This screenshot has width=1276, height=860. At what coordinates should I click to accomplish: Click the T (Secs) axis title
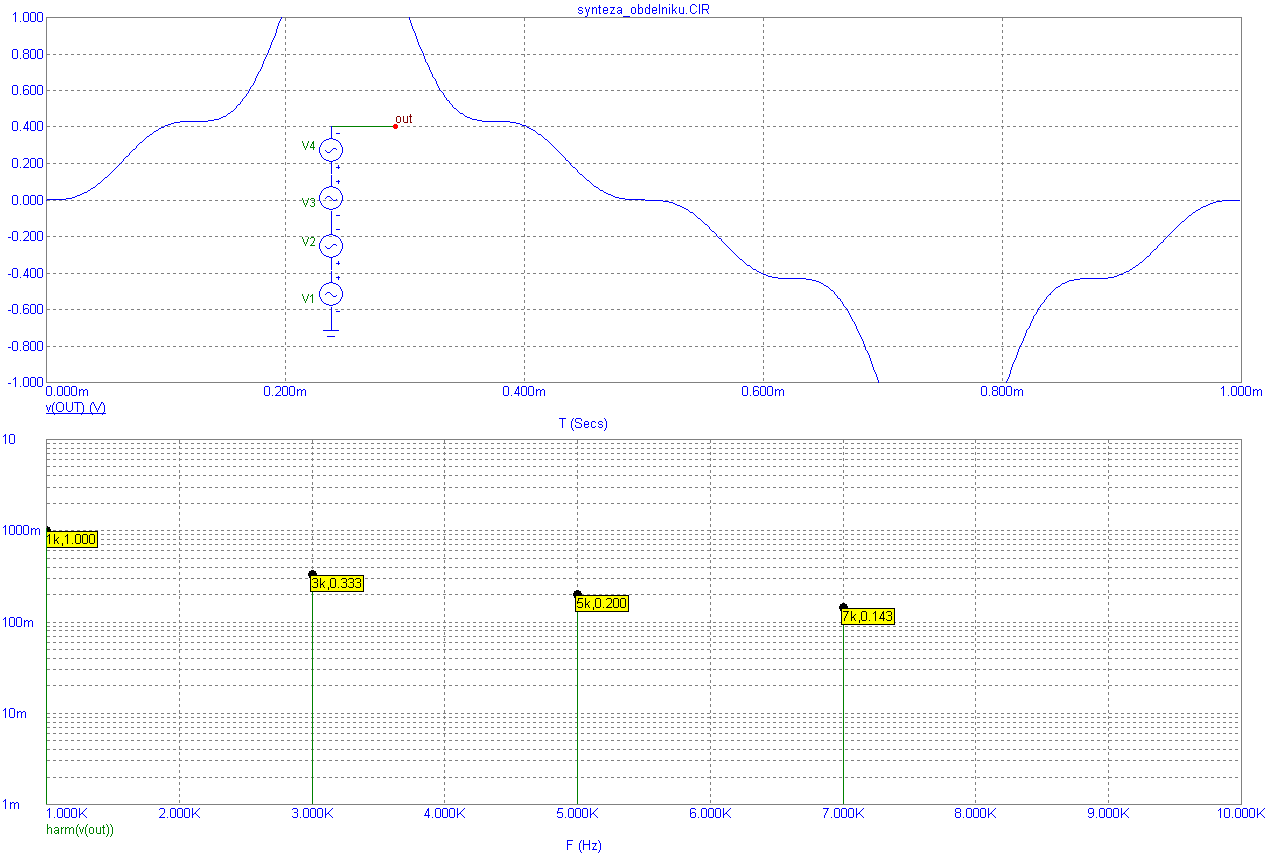coord(583,423)
